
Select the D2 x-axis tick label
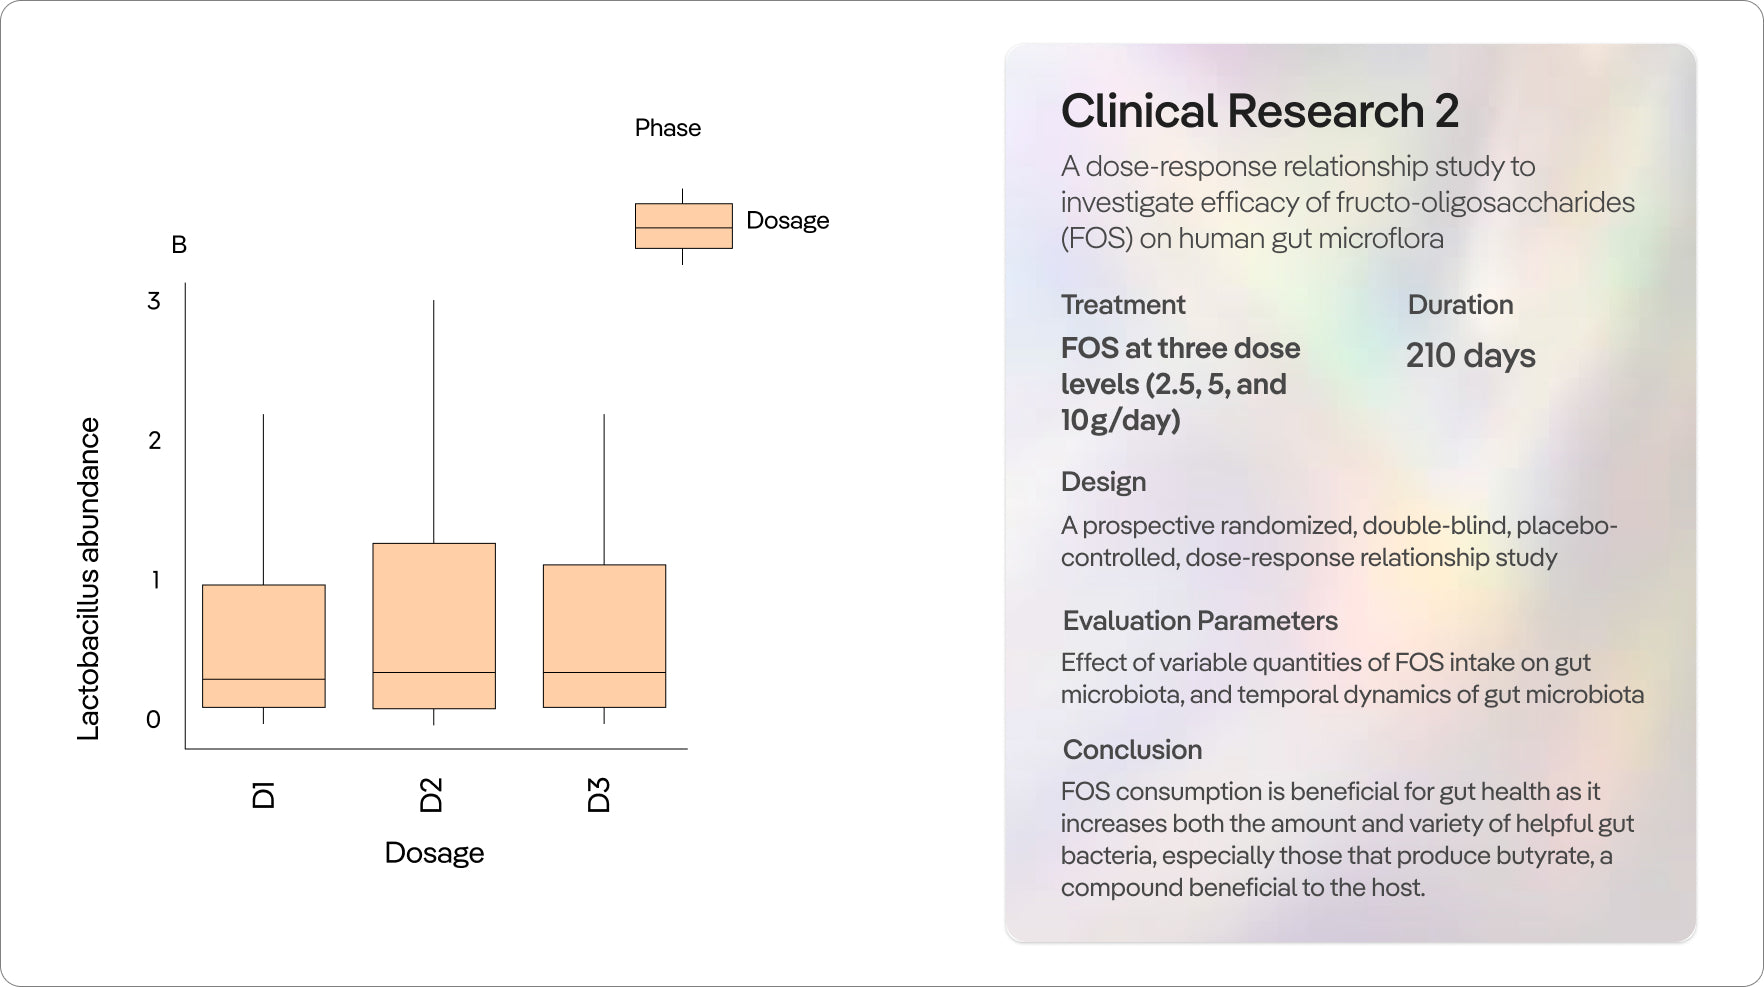pos(431,795)
